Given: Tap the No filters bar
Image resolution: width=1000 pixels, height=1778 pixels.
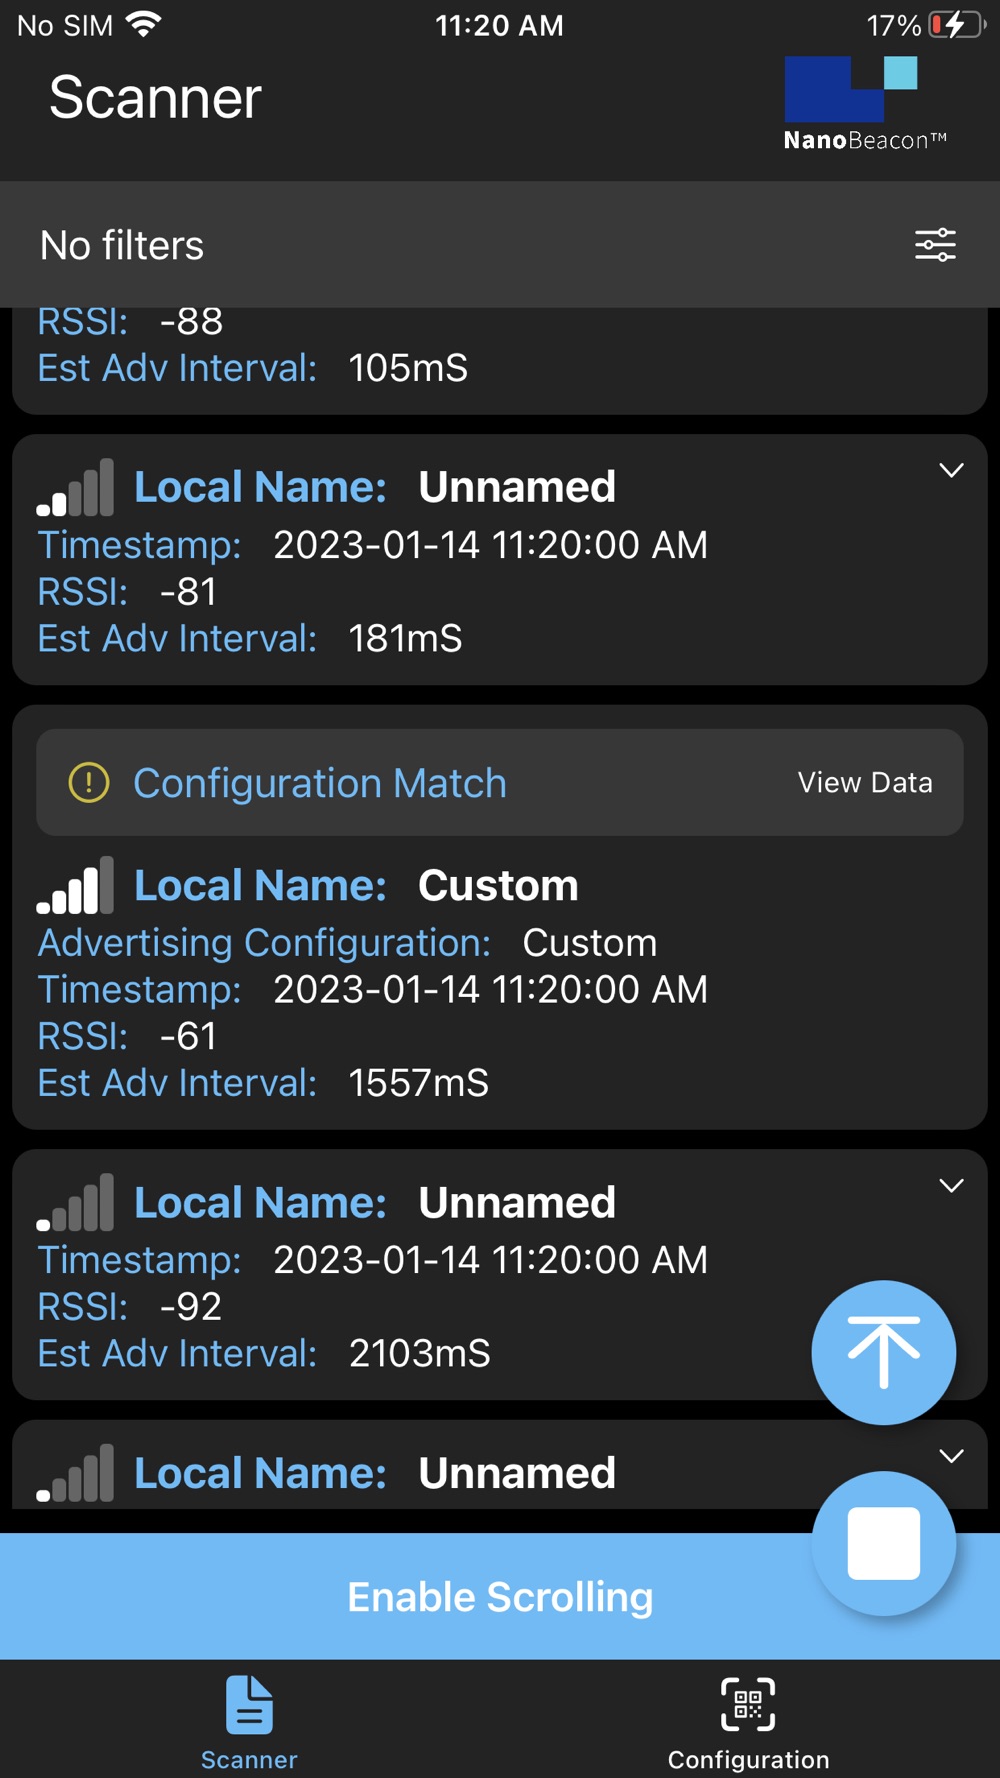Looking at the screenshot, I should point(400,245).
